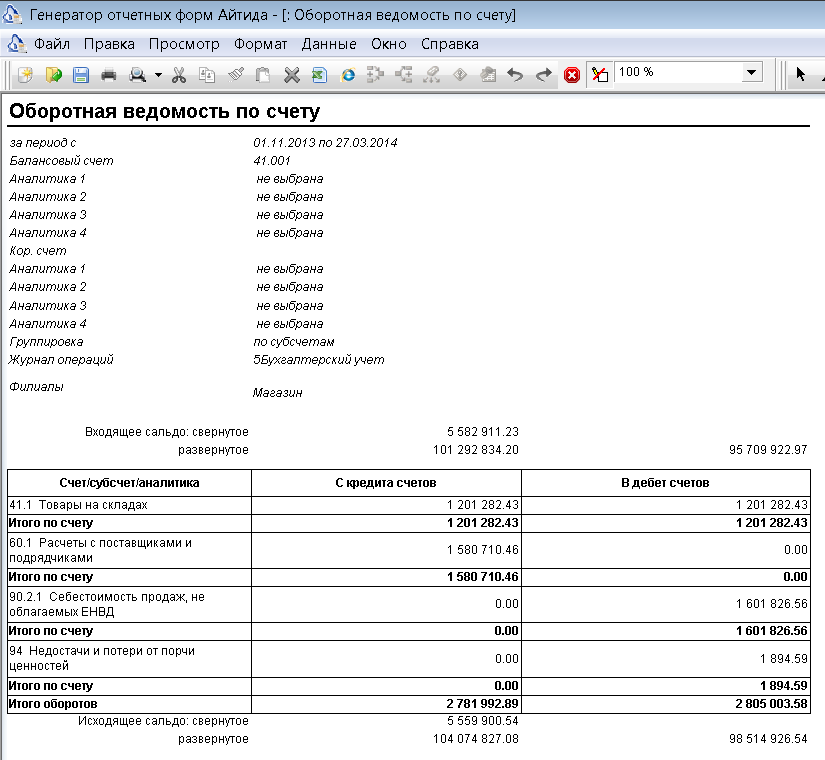This screenshot has width=825, height=760.
Task: Click the Delete X icon
Action: click(x=291, y=75)
